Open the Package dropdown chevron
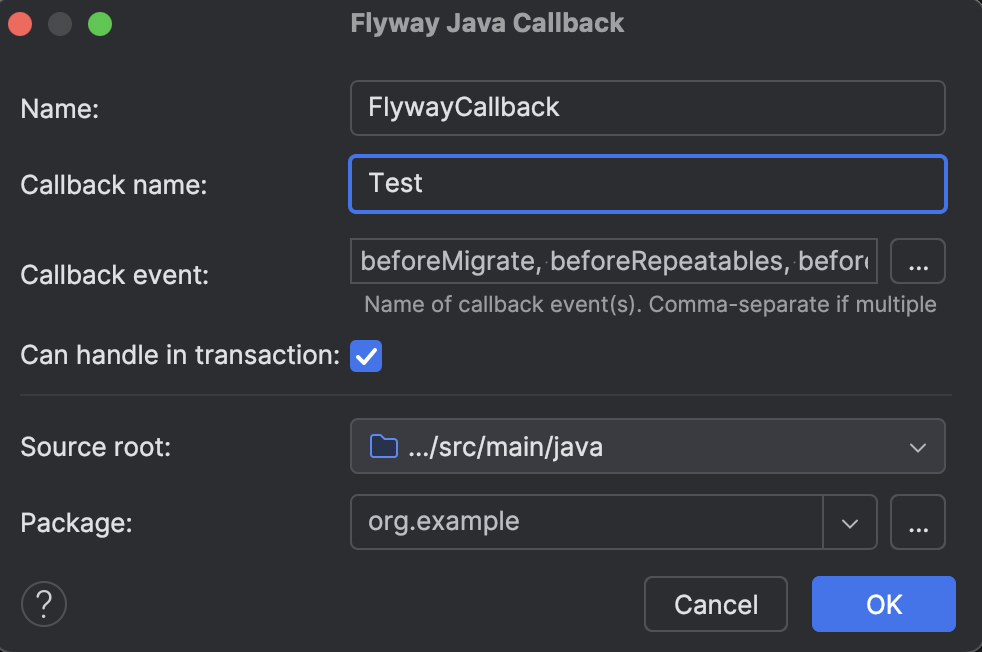Viewport: 982px width, 652px height. coord(852,521)
